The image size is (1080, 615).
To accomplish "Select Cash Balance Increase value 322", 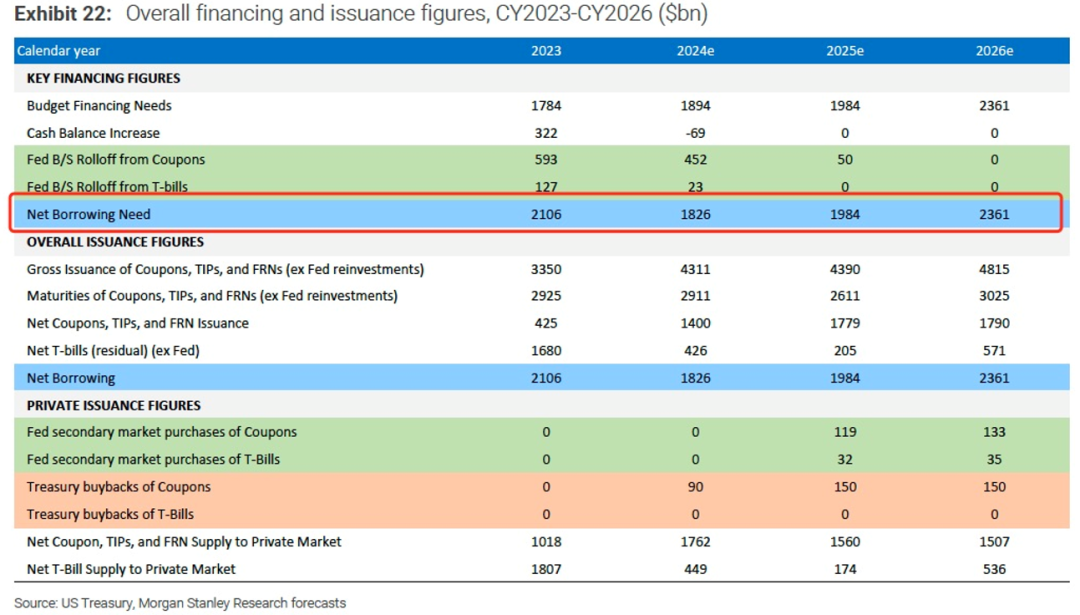I will coord(546,133).
